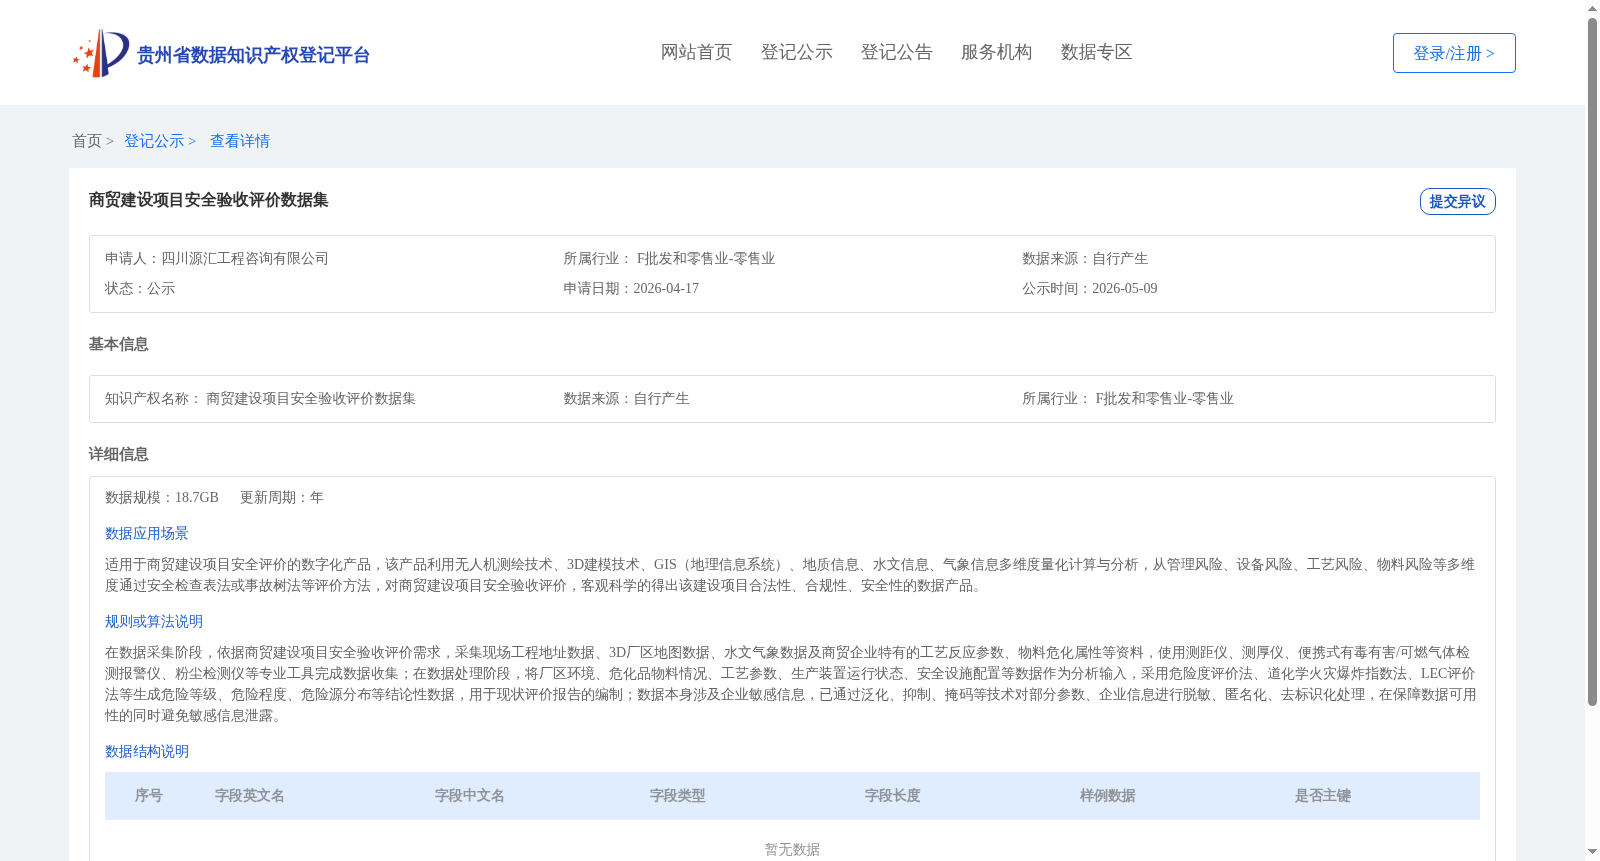Click 数据来源：自行产生 in top info box
The width and height of the screenshot is (1600, 861).
[1085, 258]
